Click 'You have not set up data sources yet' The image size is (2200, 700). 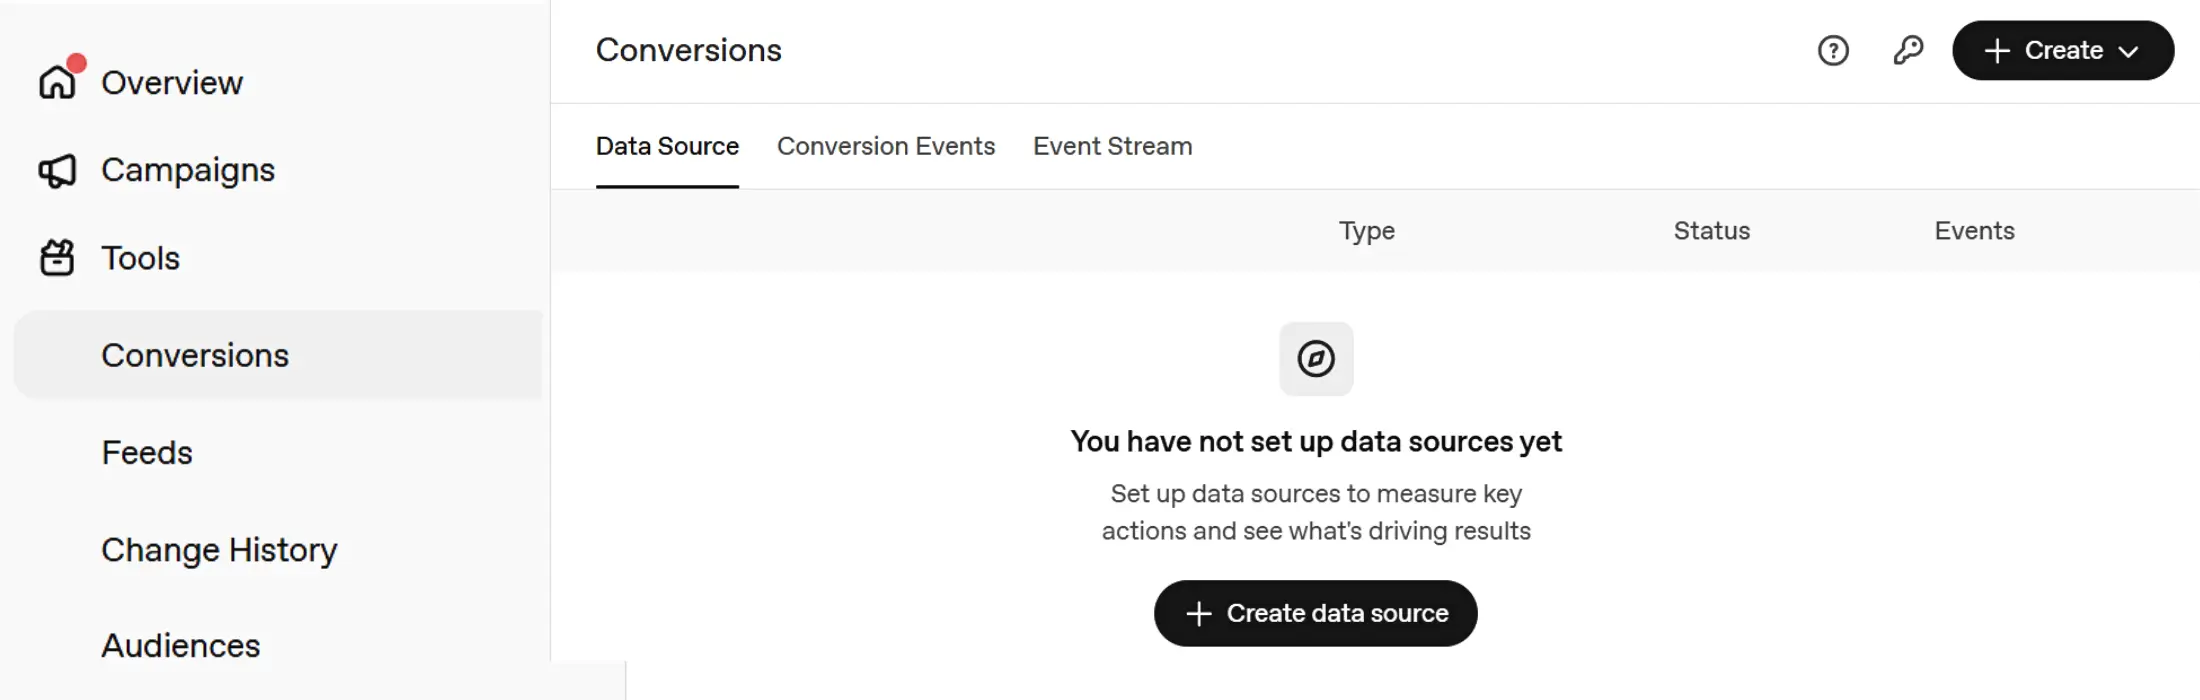tap(1316, 441)
